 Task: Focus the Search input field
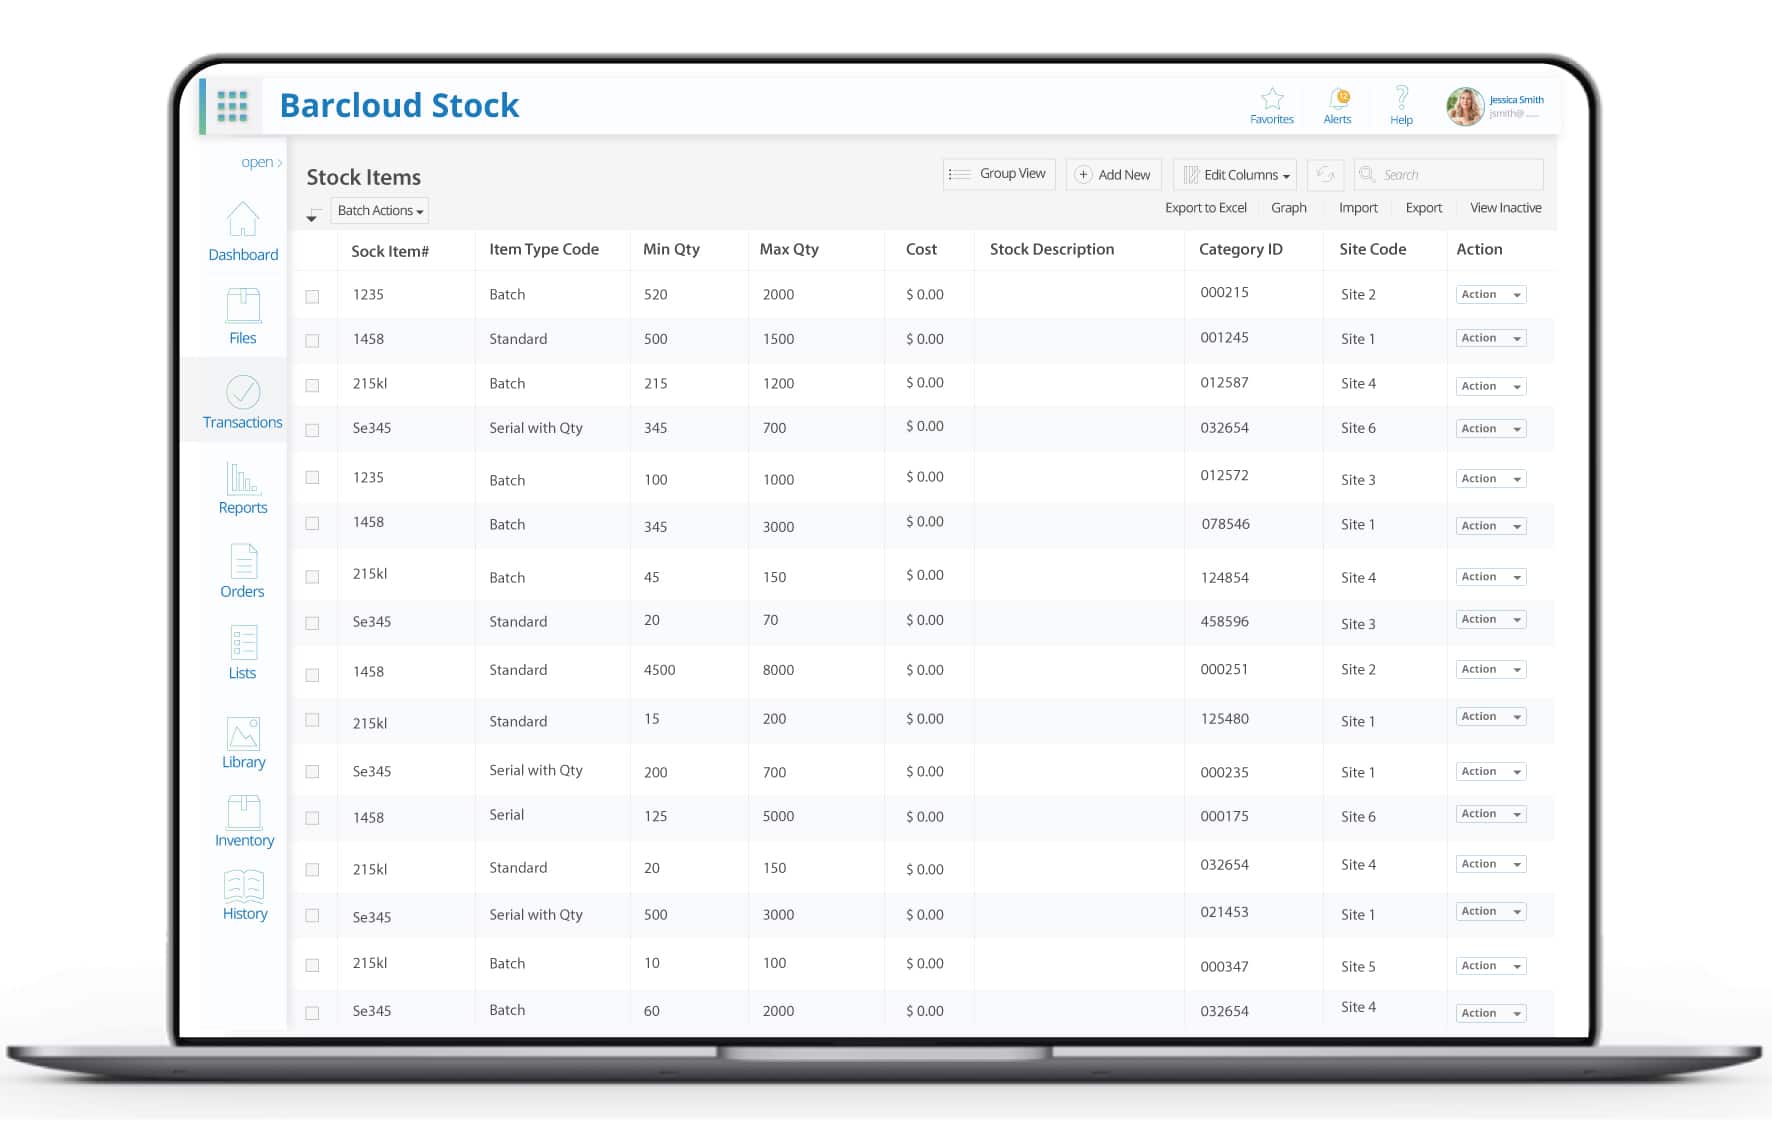(x=1448, y=174)
